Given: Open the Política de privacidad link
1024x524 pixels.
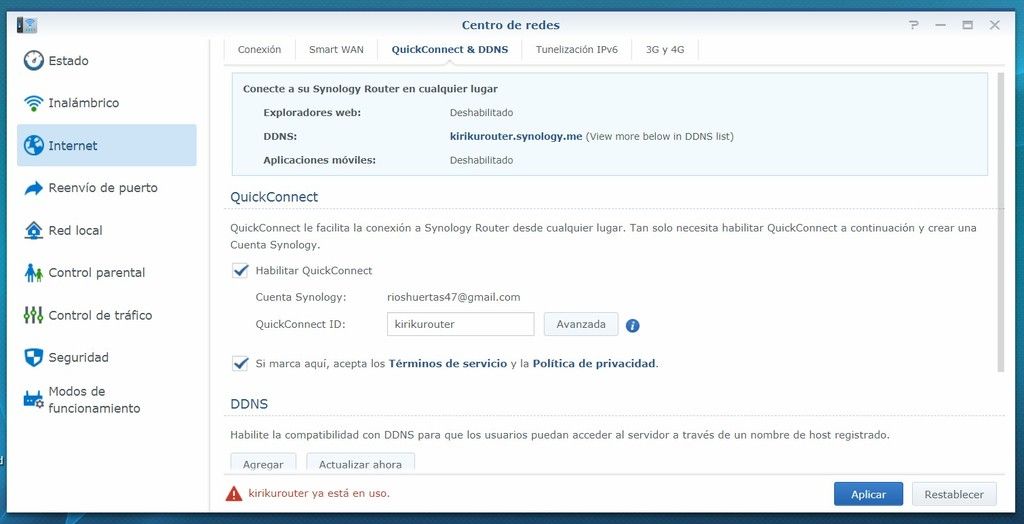Looking at the screenshot, I should [594, 364].
